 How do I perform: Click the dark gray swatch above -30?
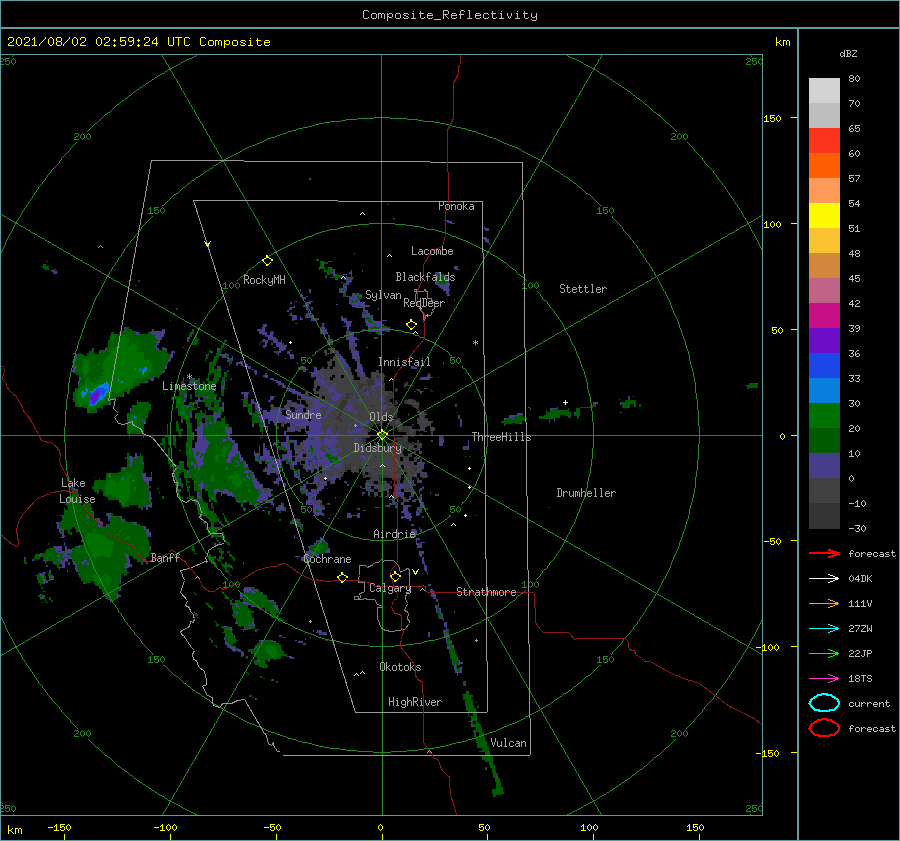[824, 516]
